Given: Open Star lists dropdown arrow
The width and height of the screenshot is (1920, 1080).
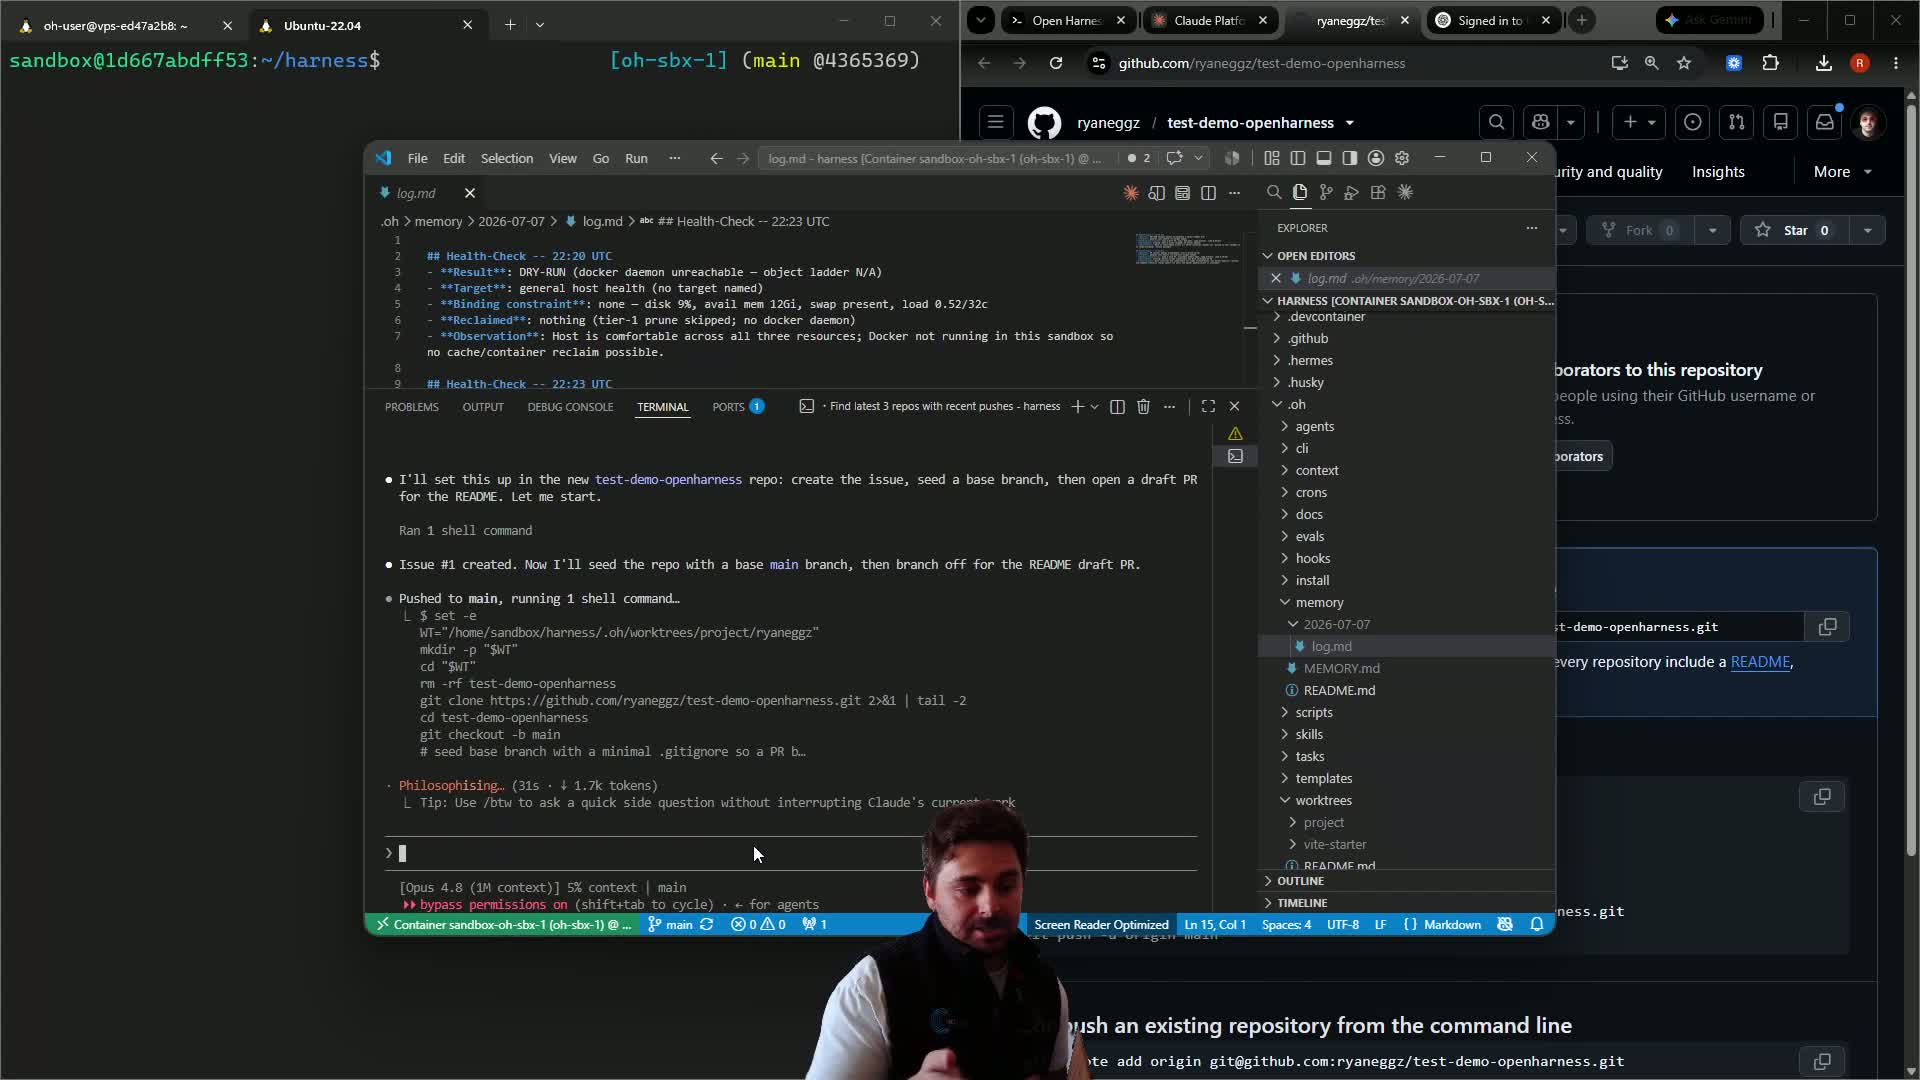Looking at the screenshot, I should tap(1867, 230).
